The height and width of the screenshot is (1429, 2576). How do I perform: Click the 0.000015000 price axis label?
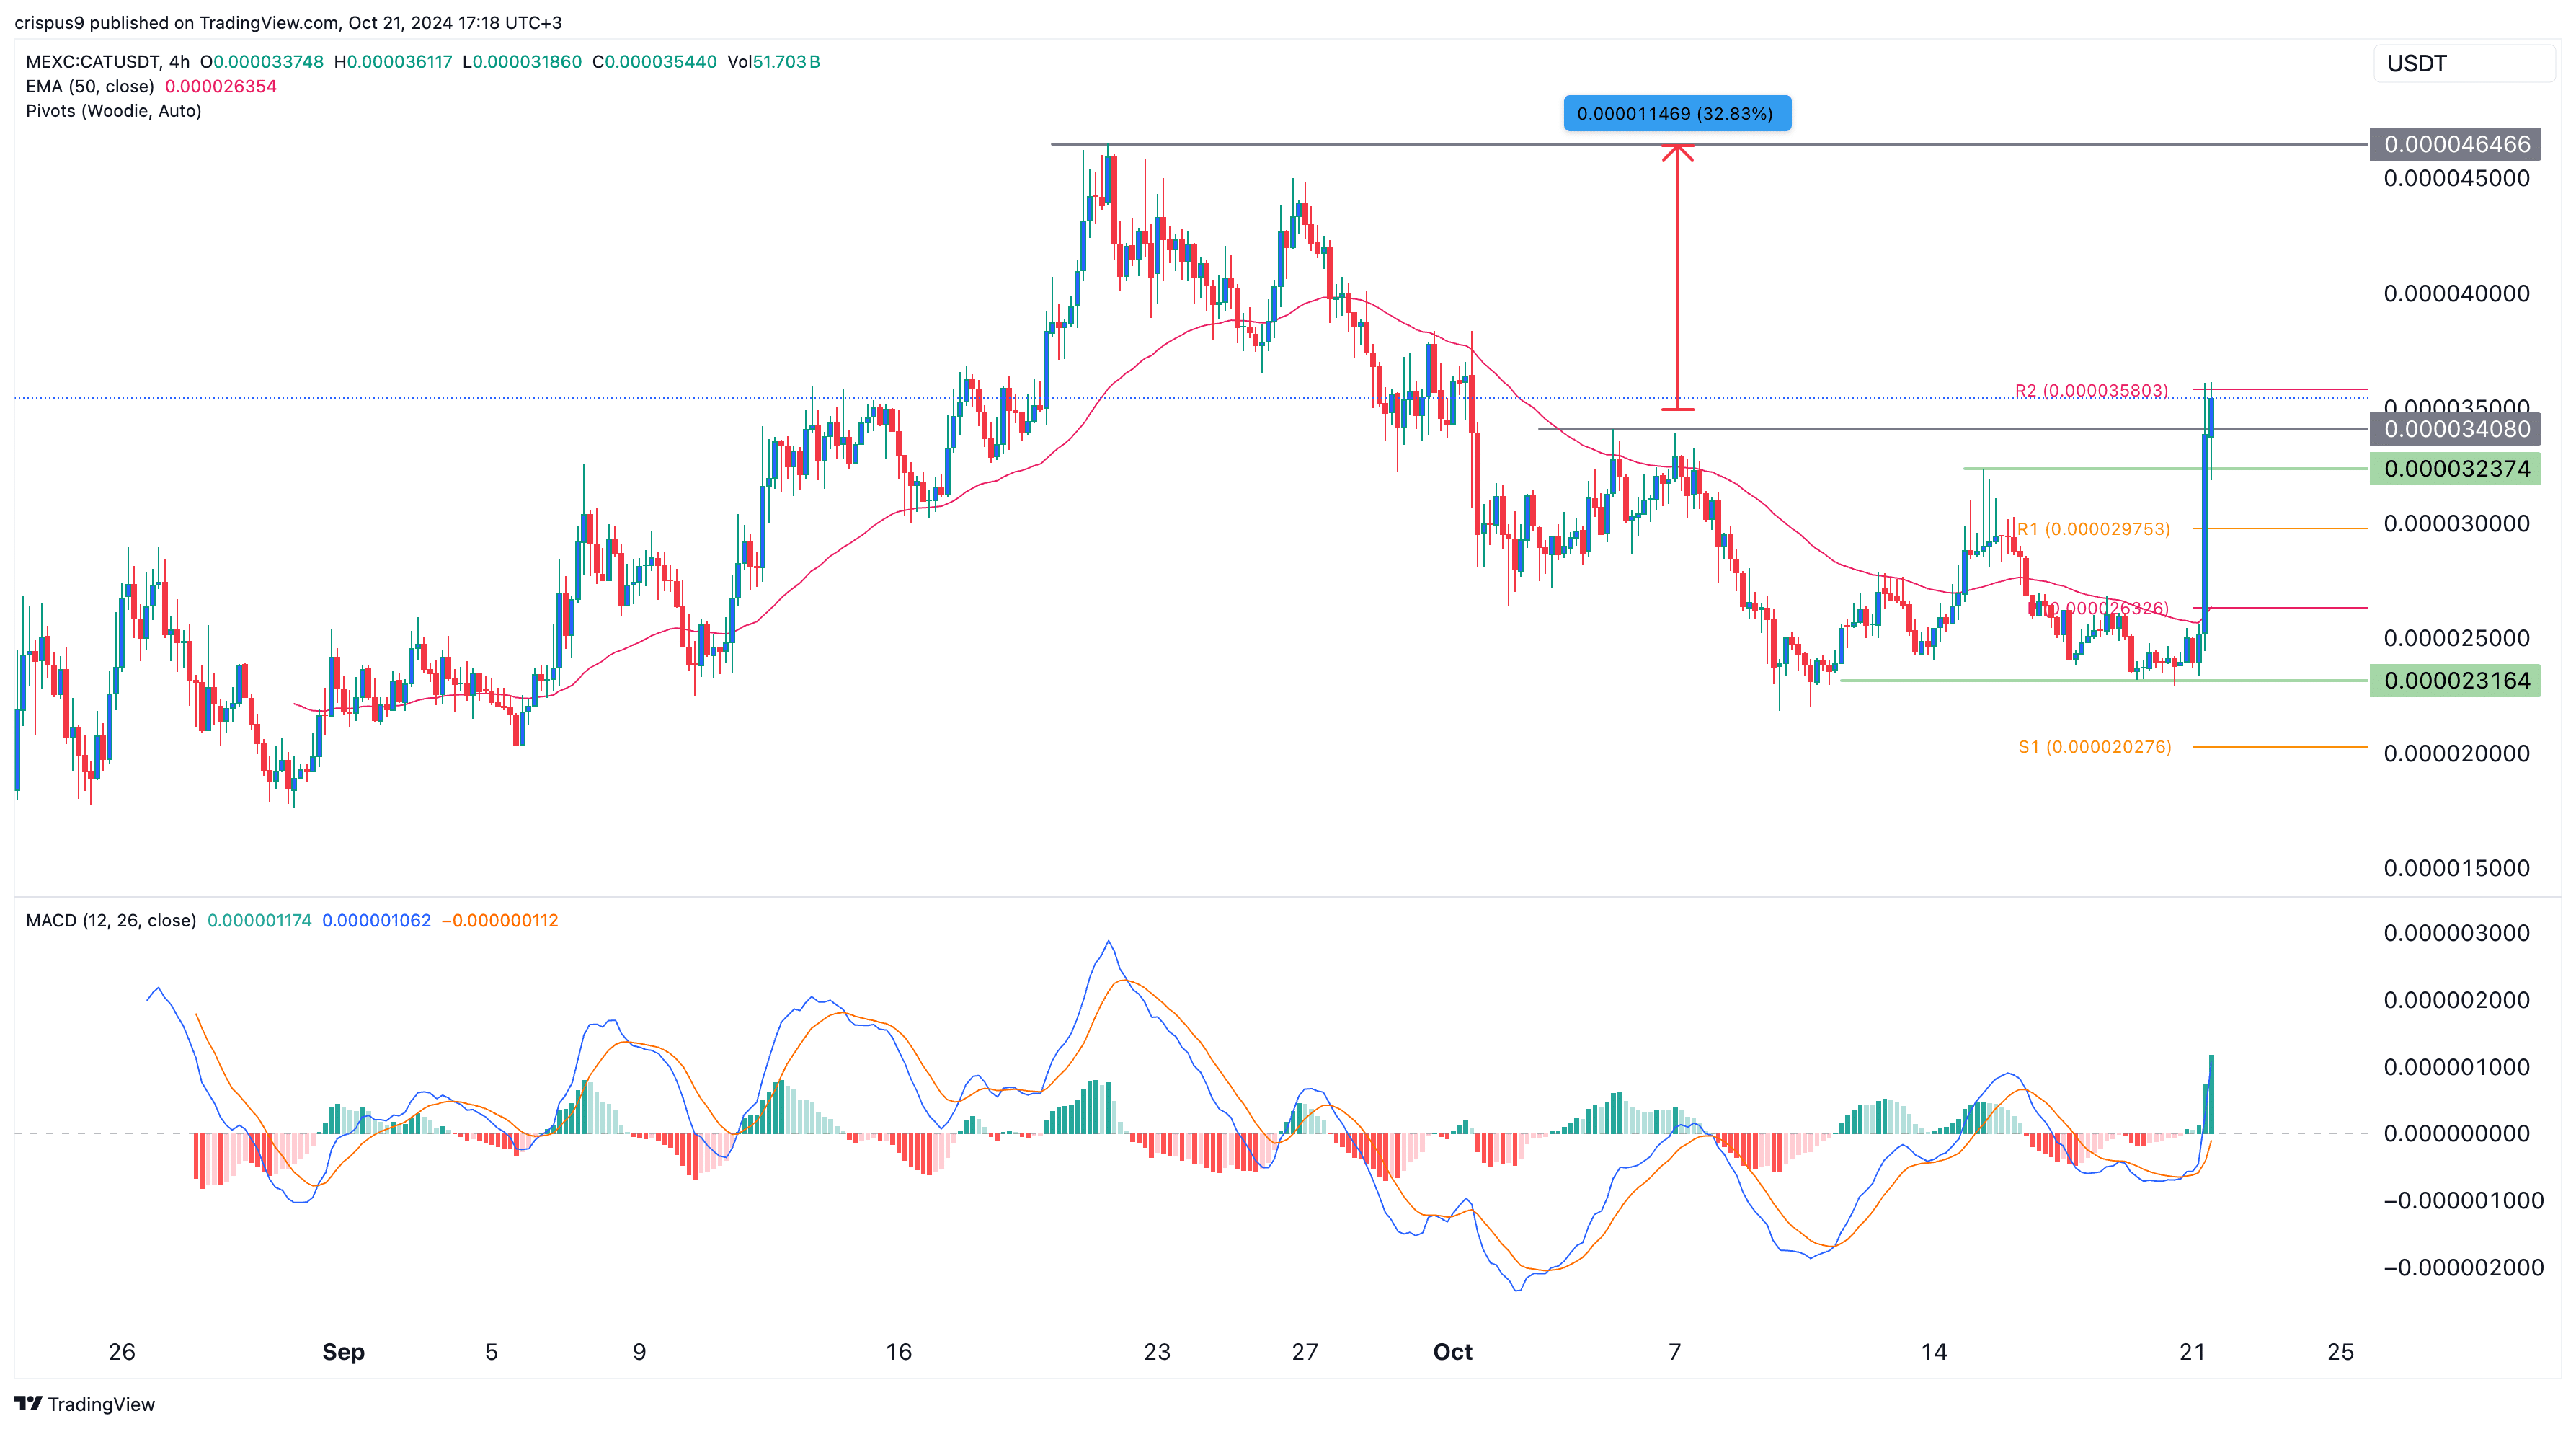pos(2456,868)
